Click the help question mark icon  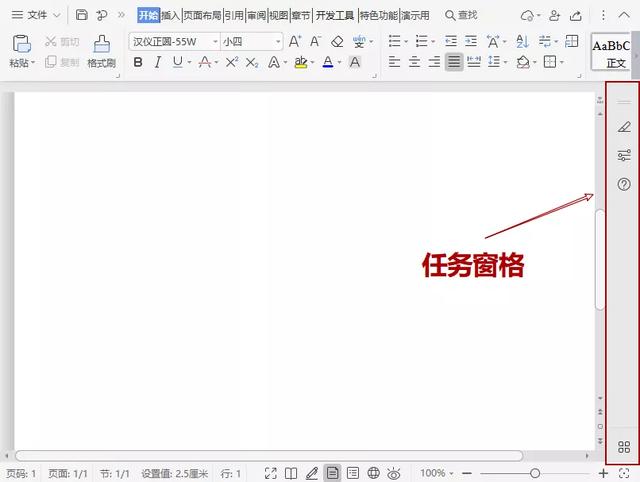coord(624,184)
